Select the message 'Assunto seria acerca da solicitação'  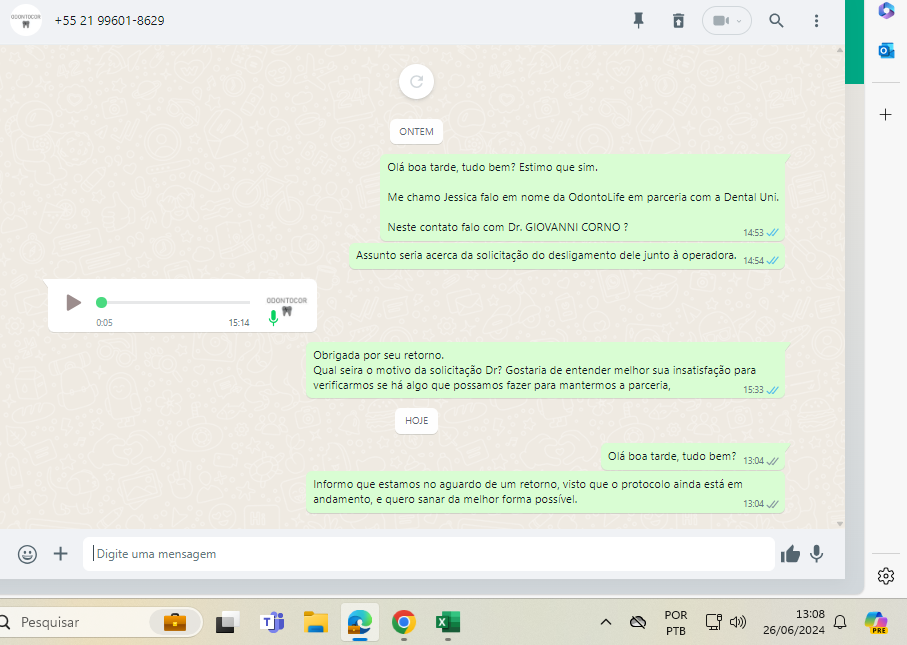click(x=566, y=256)
